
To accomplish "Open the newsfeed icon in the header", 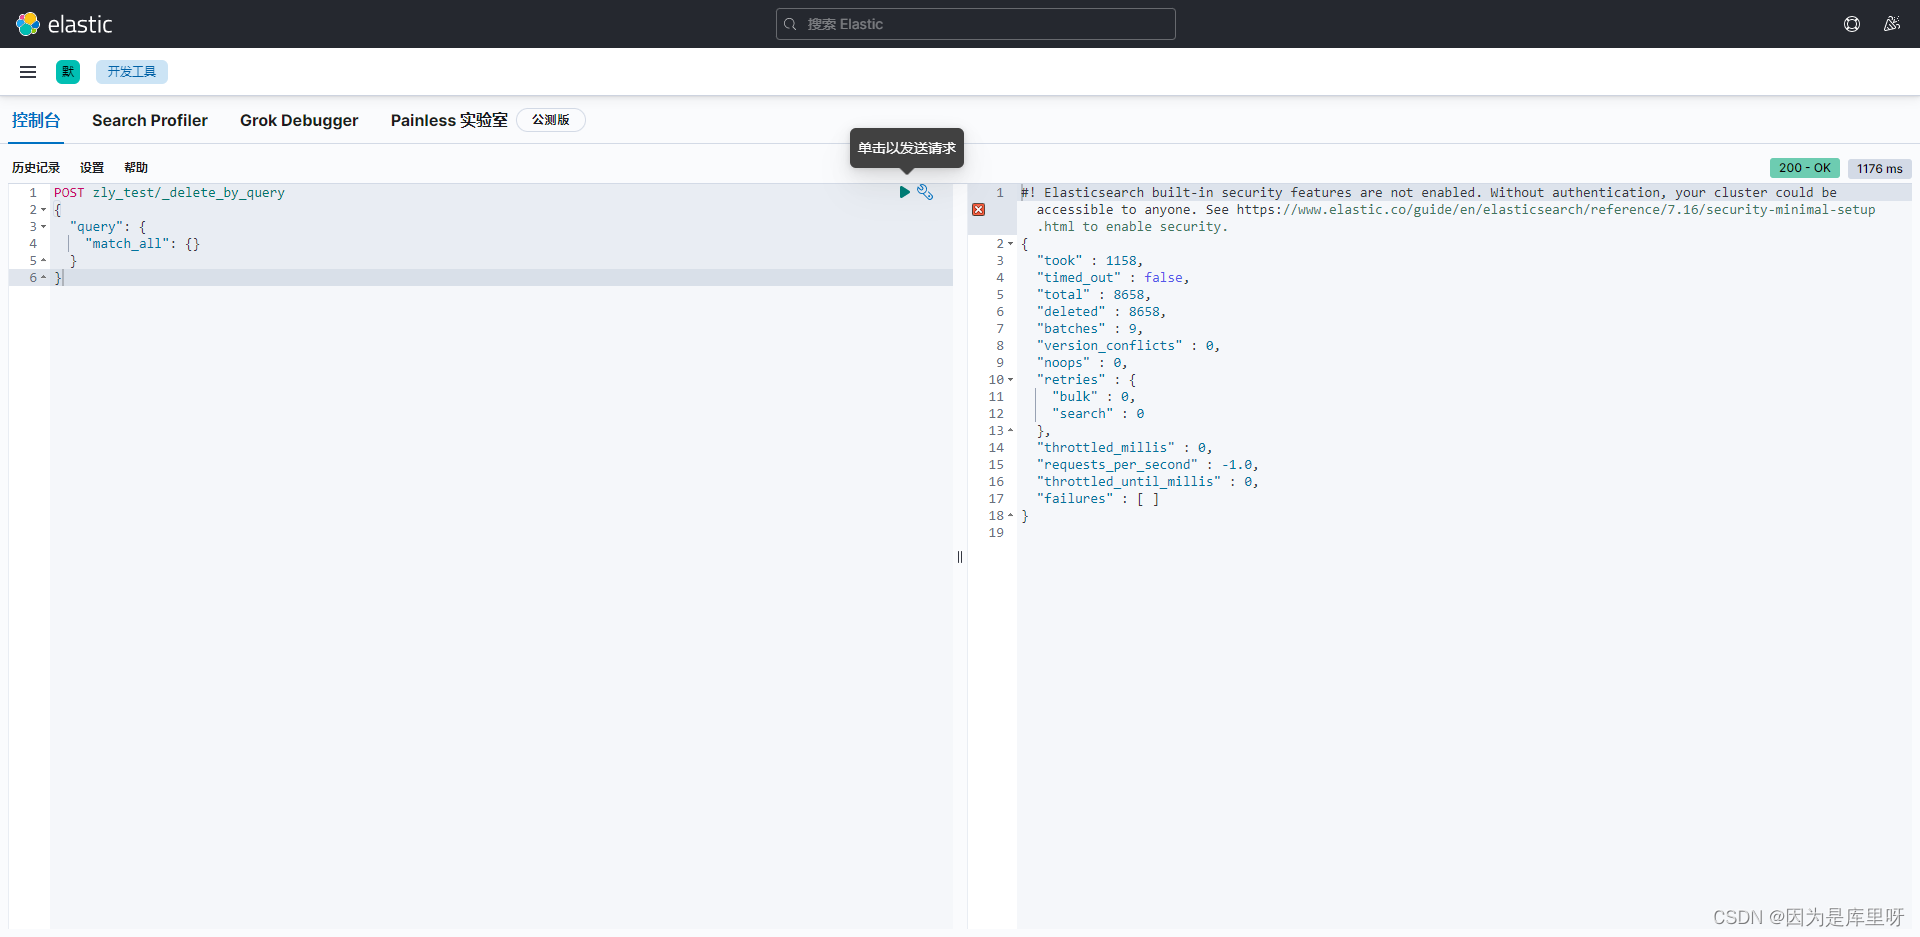I will tap(1892, 24).
